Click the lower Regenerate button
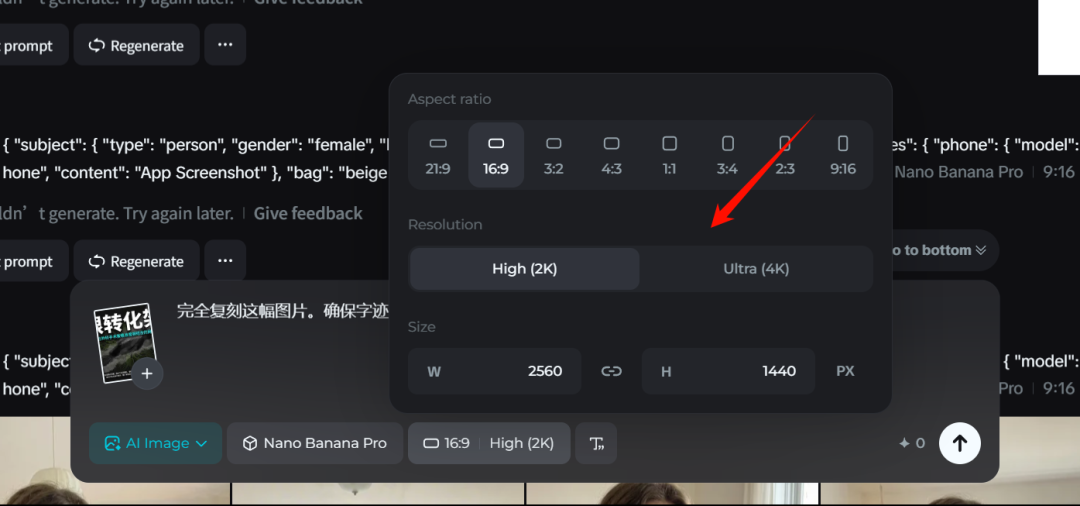The width and height of the screenshot is (1080, 506). (136, 261)
